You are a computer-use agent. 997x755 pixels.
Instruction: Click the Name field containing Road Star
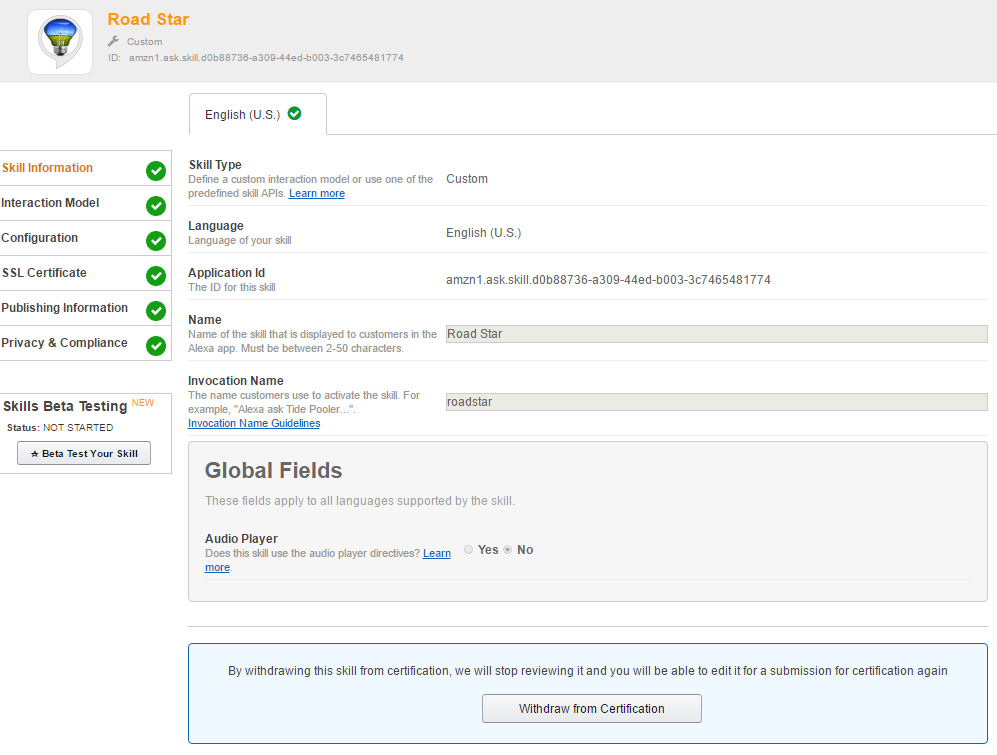[x=717, y=334]
